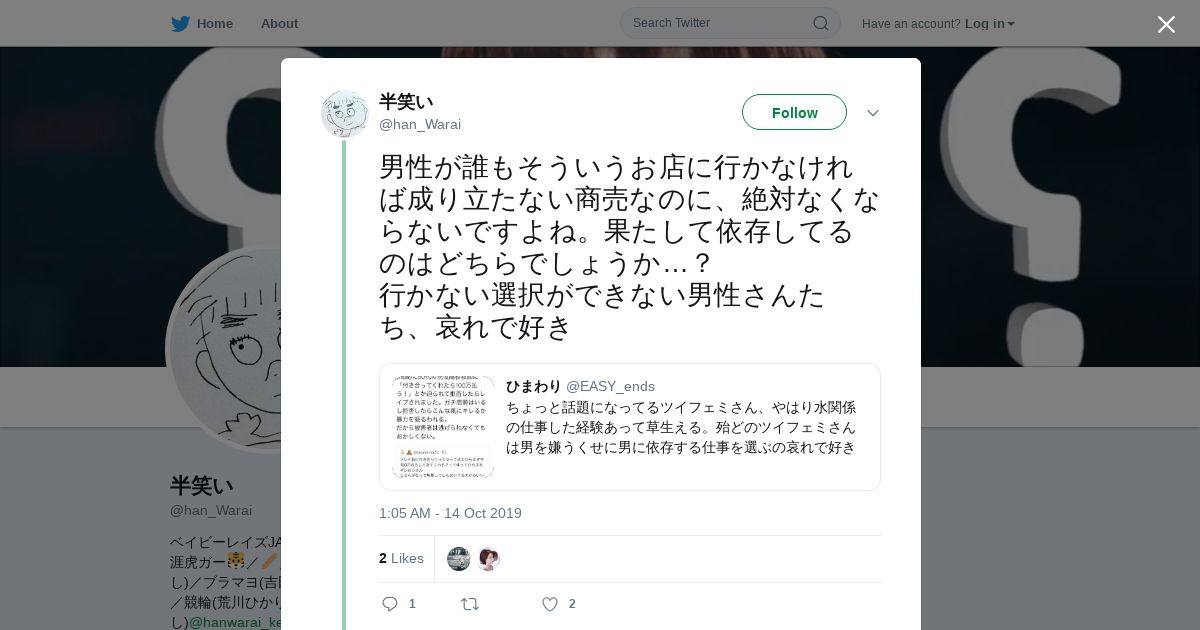1200x630 pixels.
Task: Open the quoted tweet image thumbnail
Action: point(443,427)
